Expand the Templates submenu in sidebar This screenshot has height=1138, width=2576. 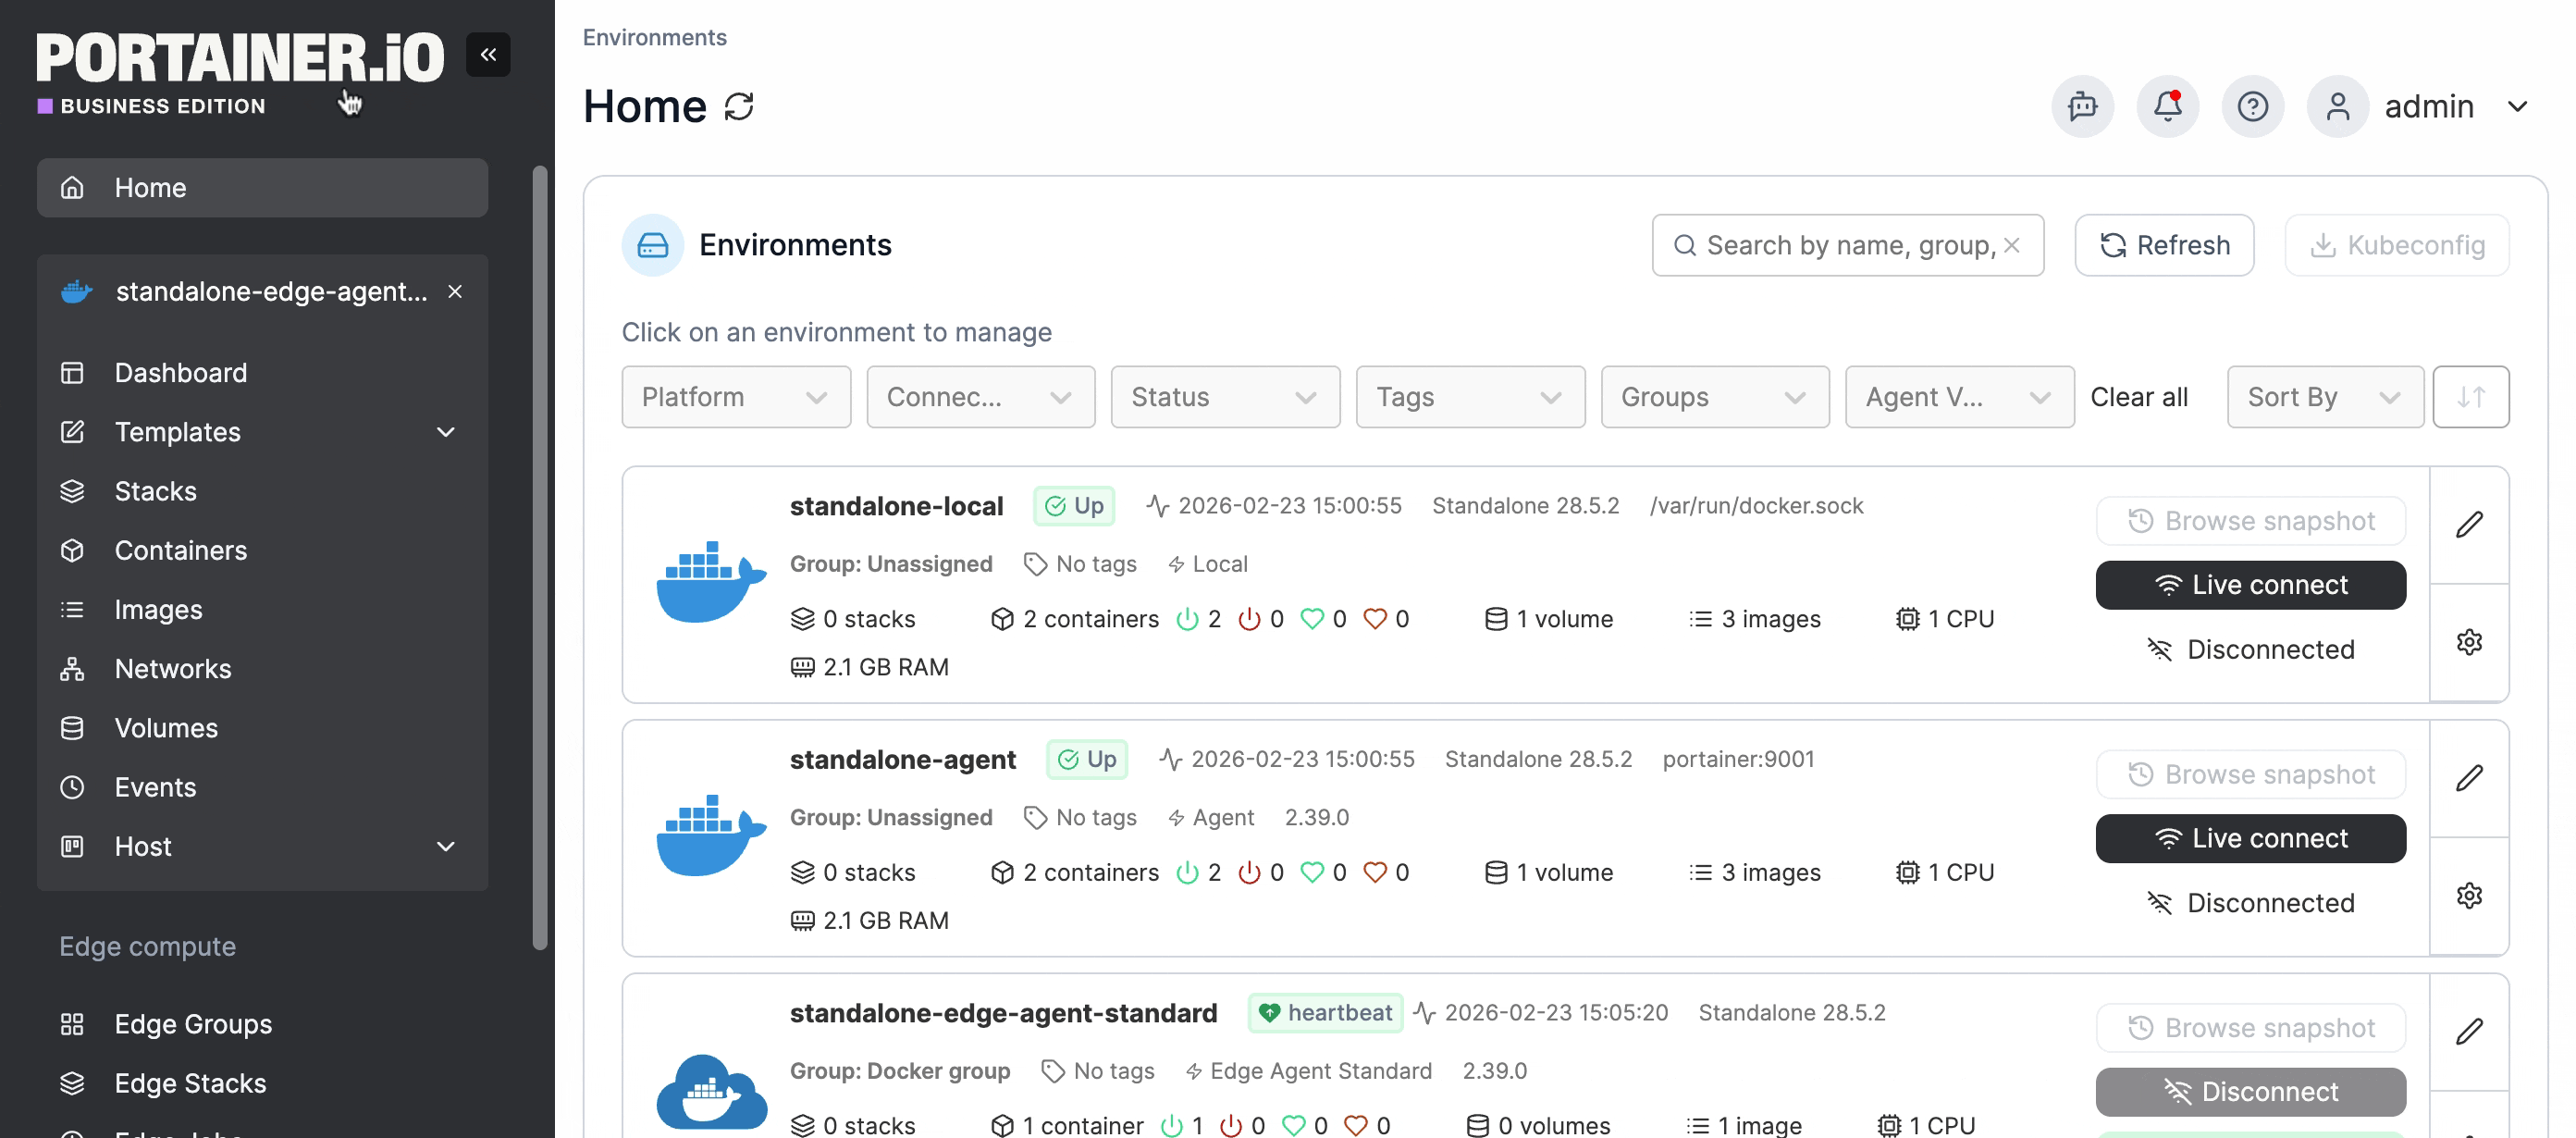(446, 432)
